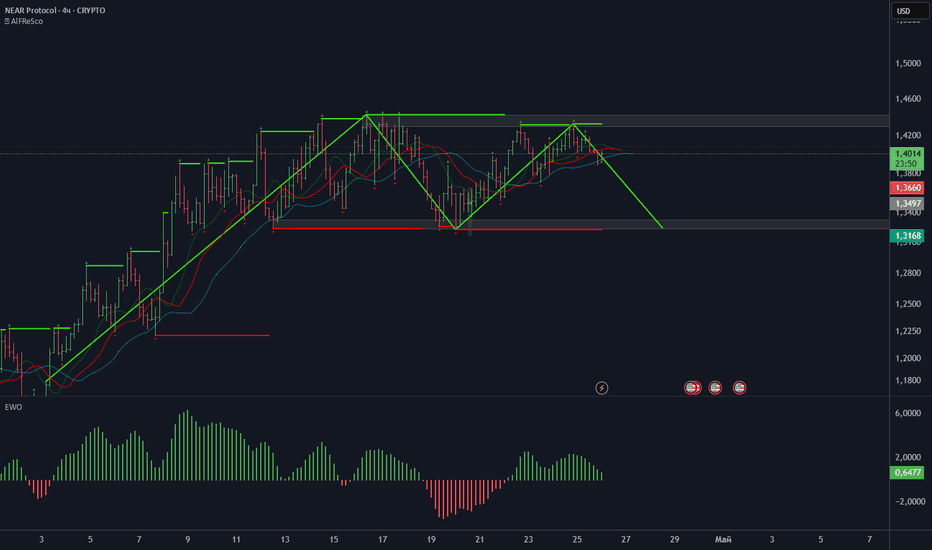The image size is (932, 550).
Task: Open the USD currency selector
Action: 909,11
